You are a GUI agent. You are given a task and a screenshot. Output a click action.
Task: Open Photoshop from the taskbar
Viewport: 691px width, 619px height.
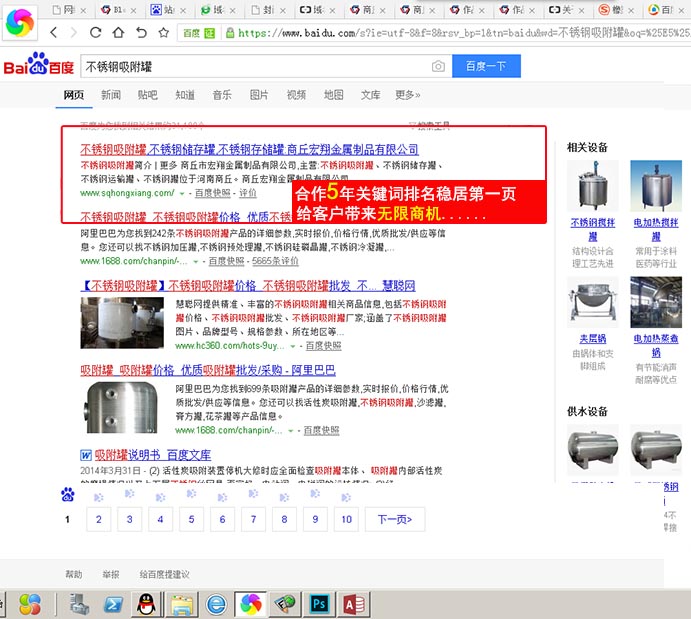tap(319, 604)
